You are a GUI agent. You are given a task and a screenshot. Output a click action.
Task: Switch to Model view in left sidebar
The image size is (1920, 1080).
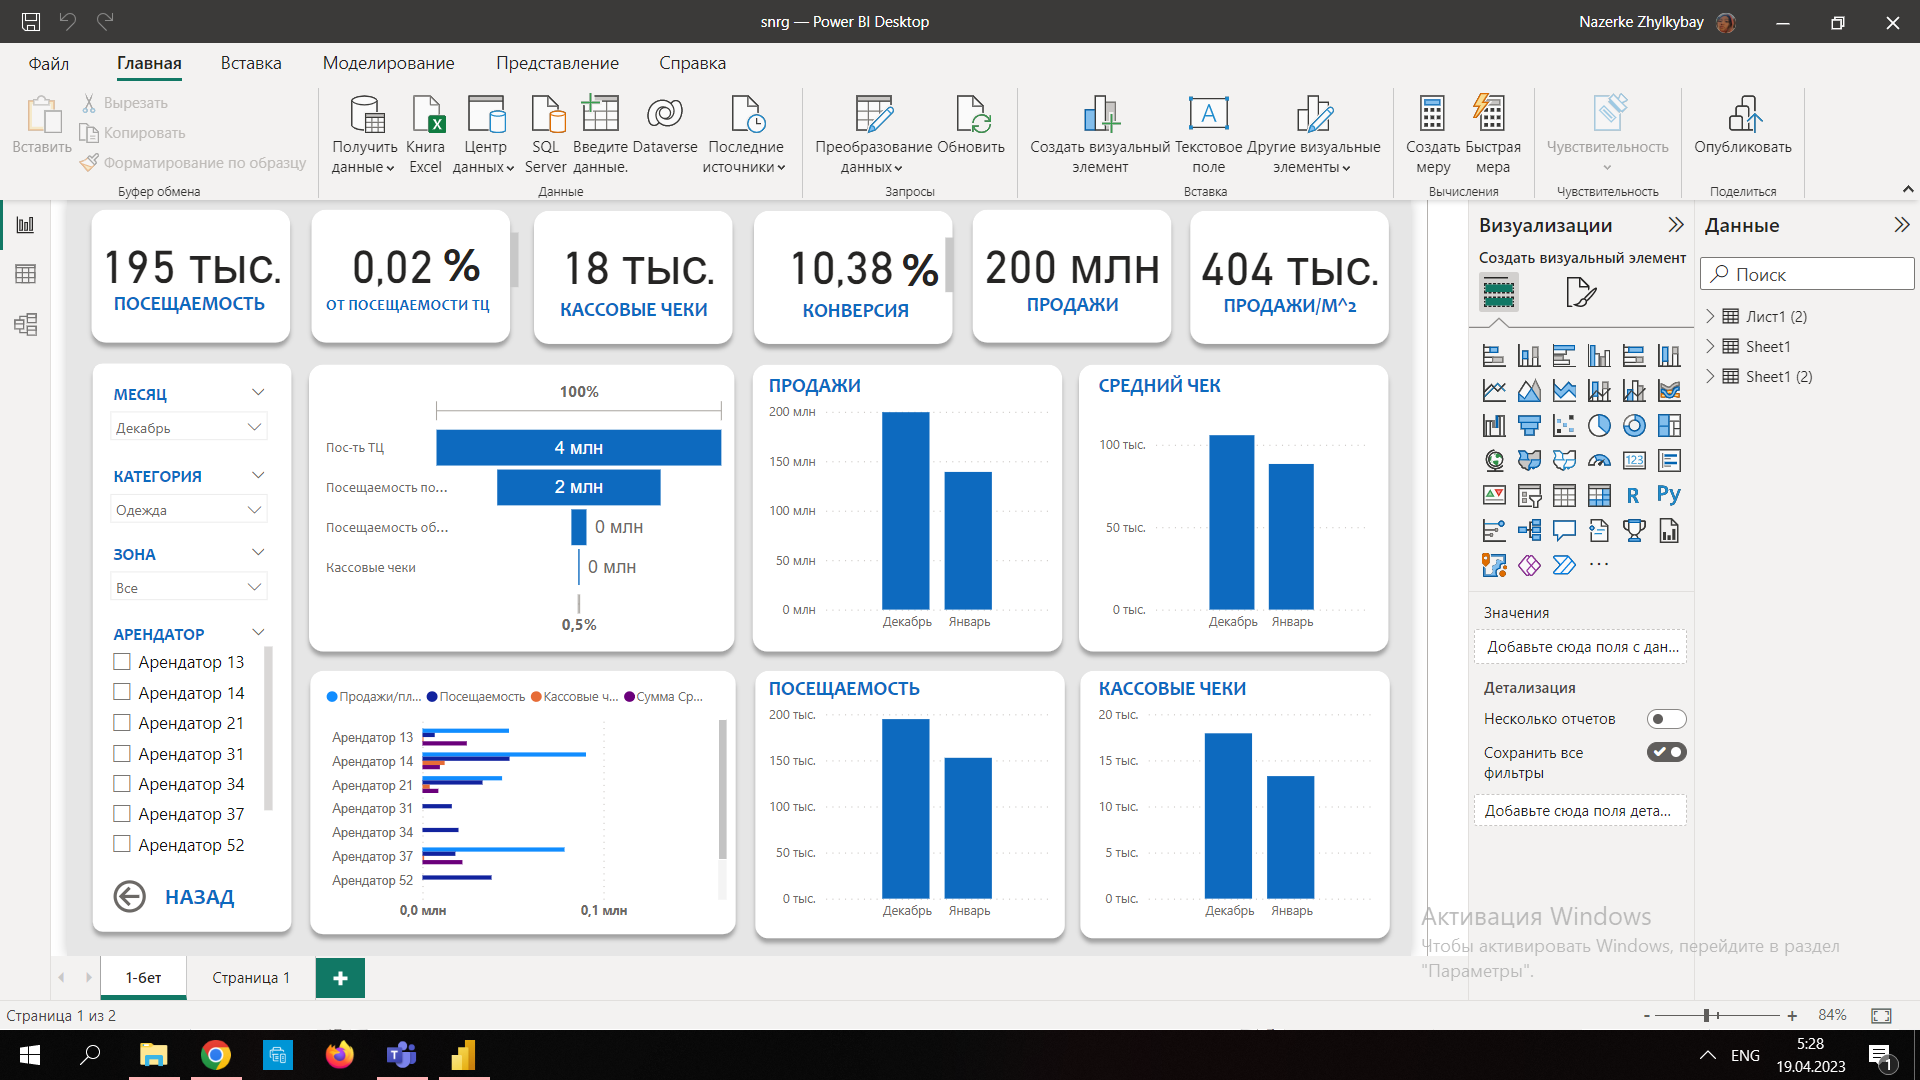(x=25, y=324)
